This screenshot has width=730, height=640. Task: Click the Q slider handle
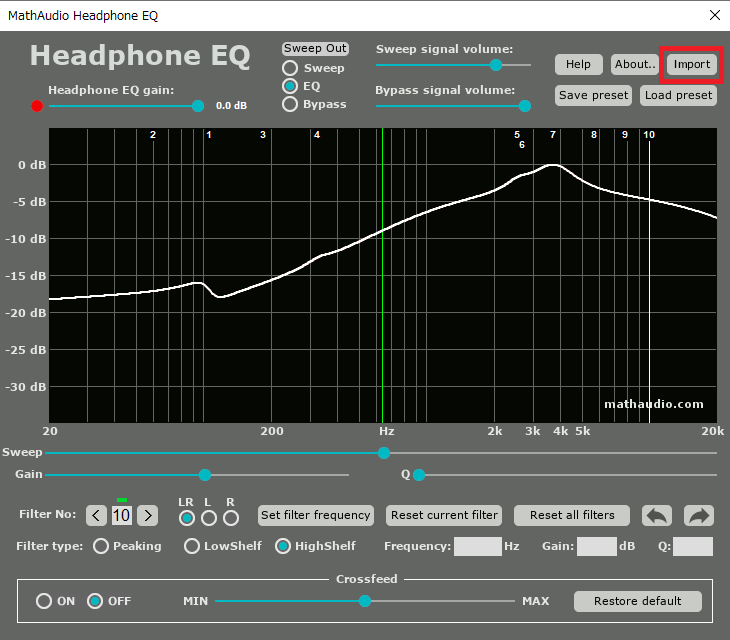coord(419,475)
